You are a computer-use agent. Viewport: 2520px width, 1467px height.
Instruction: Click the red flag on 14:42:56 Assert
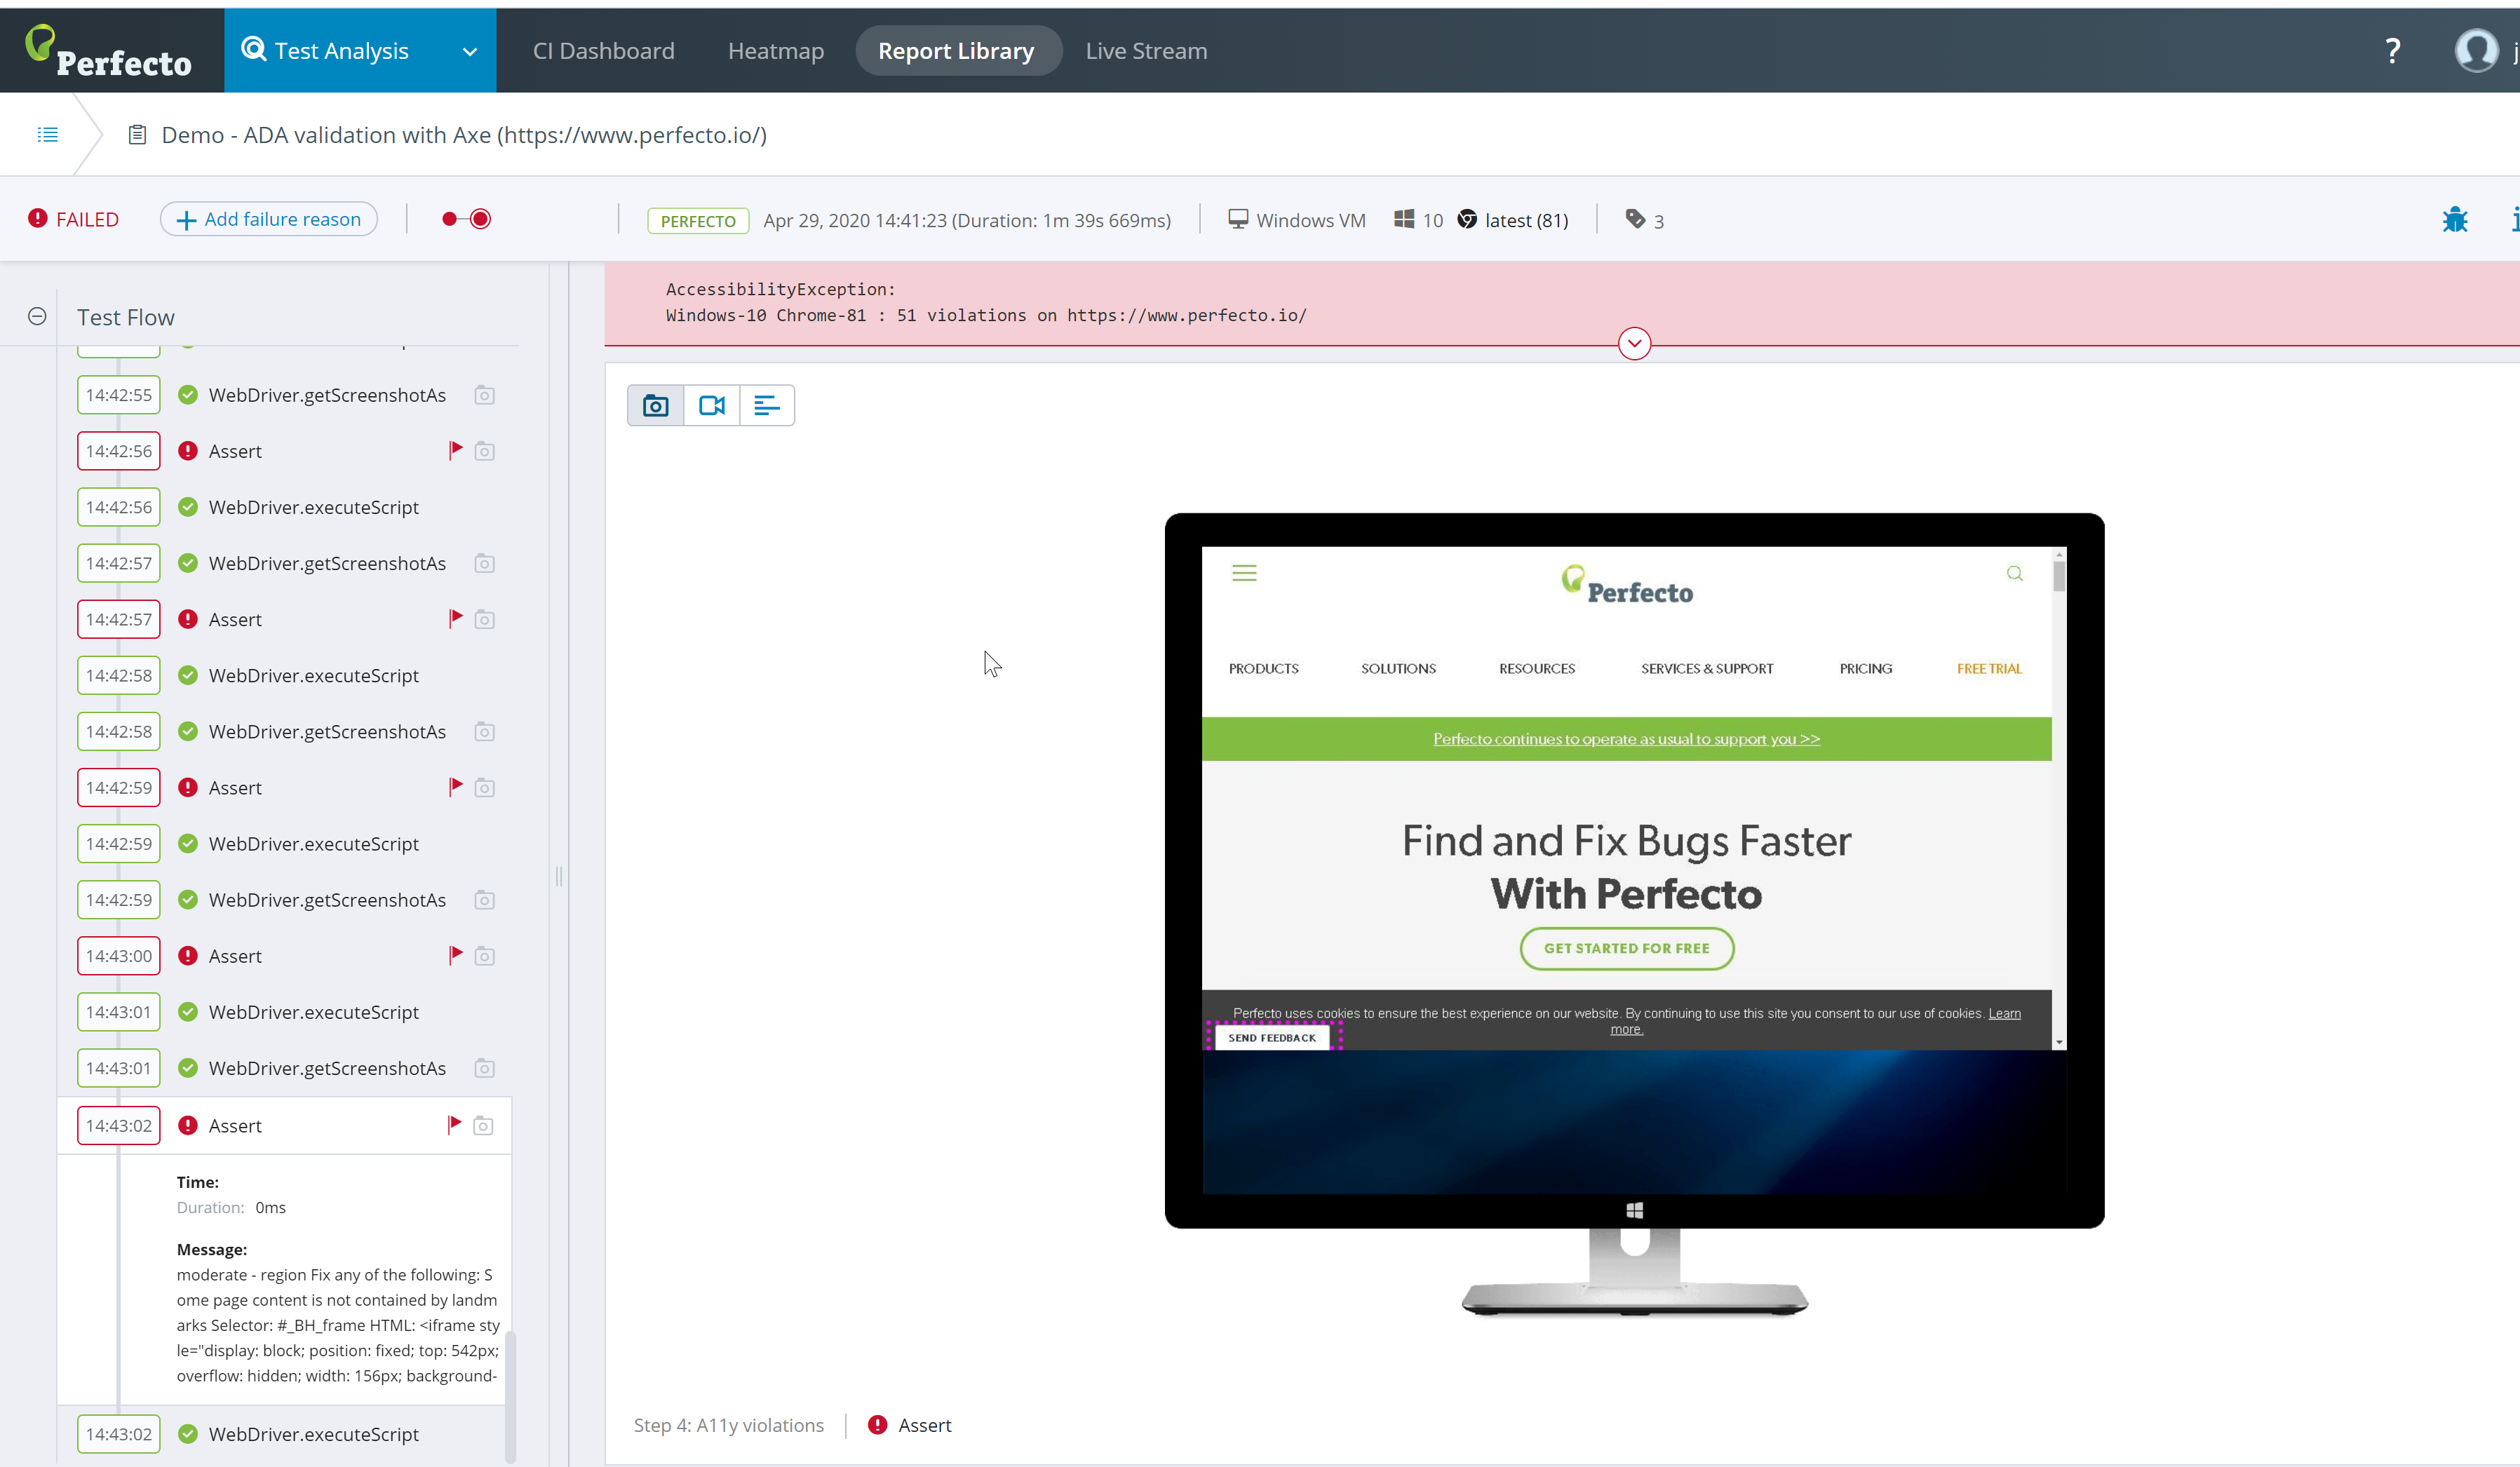coord(456,450)
